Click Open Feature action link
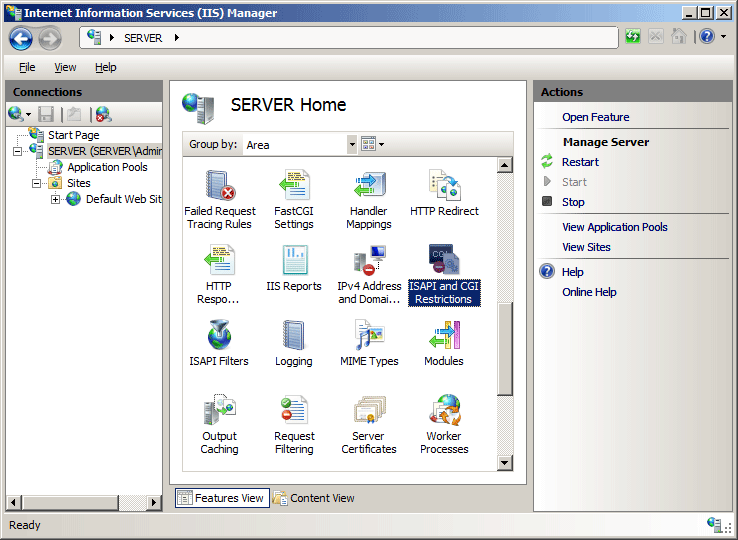 coord(595,117)
